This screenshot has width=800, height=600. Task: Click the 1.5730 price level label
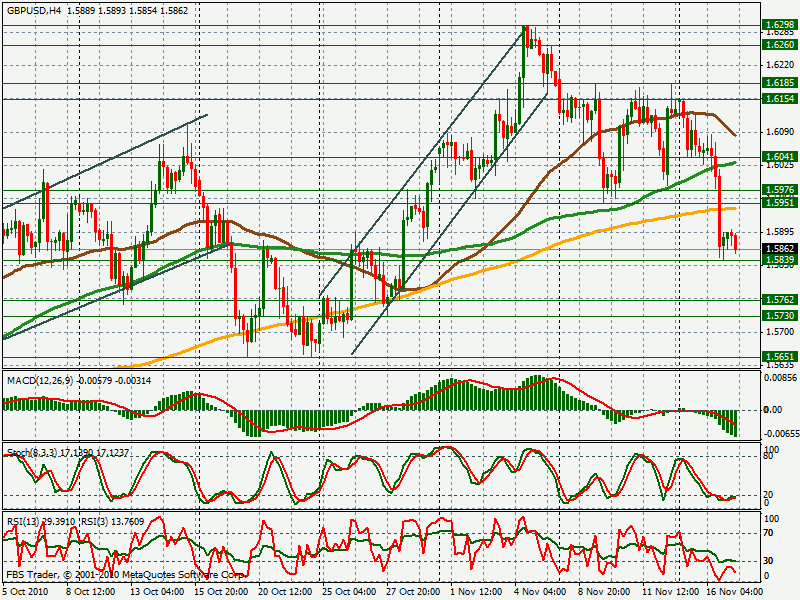point(780,316)
